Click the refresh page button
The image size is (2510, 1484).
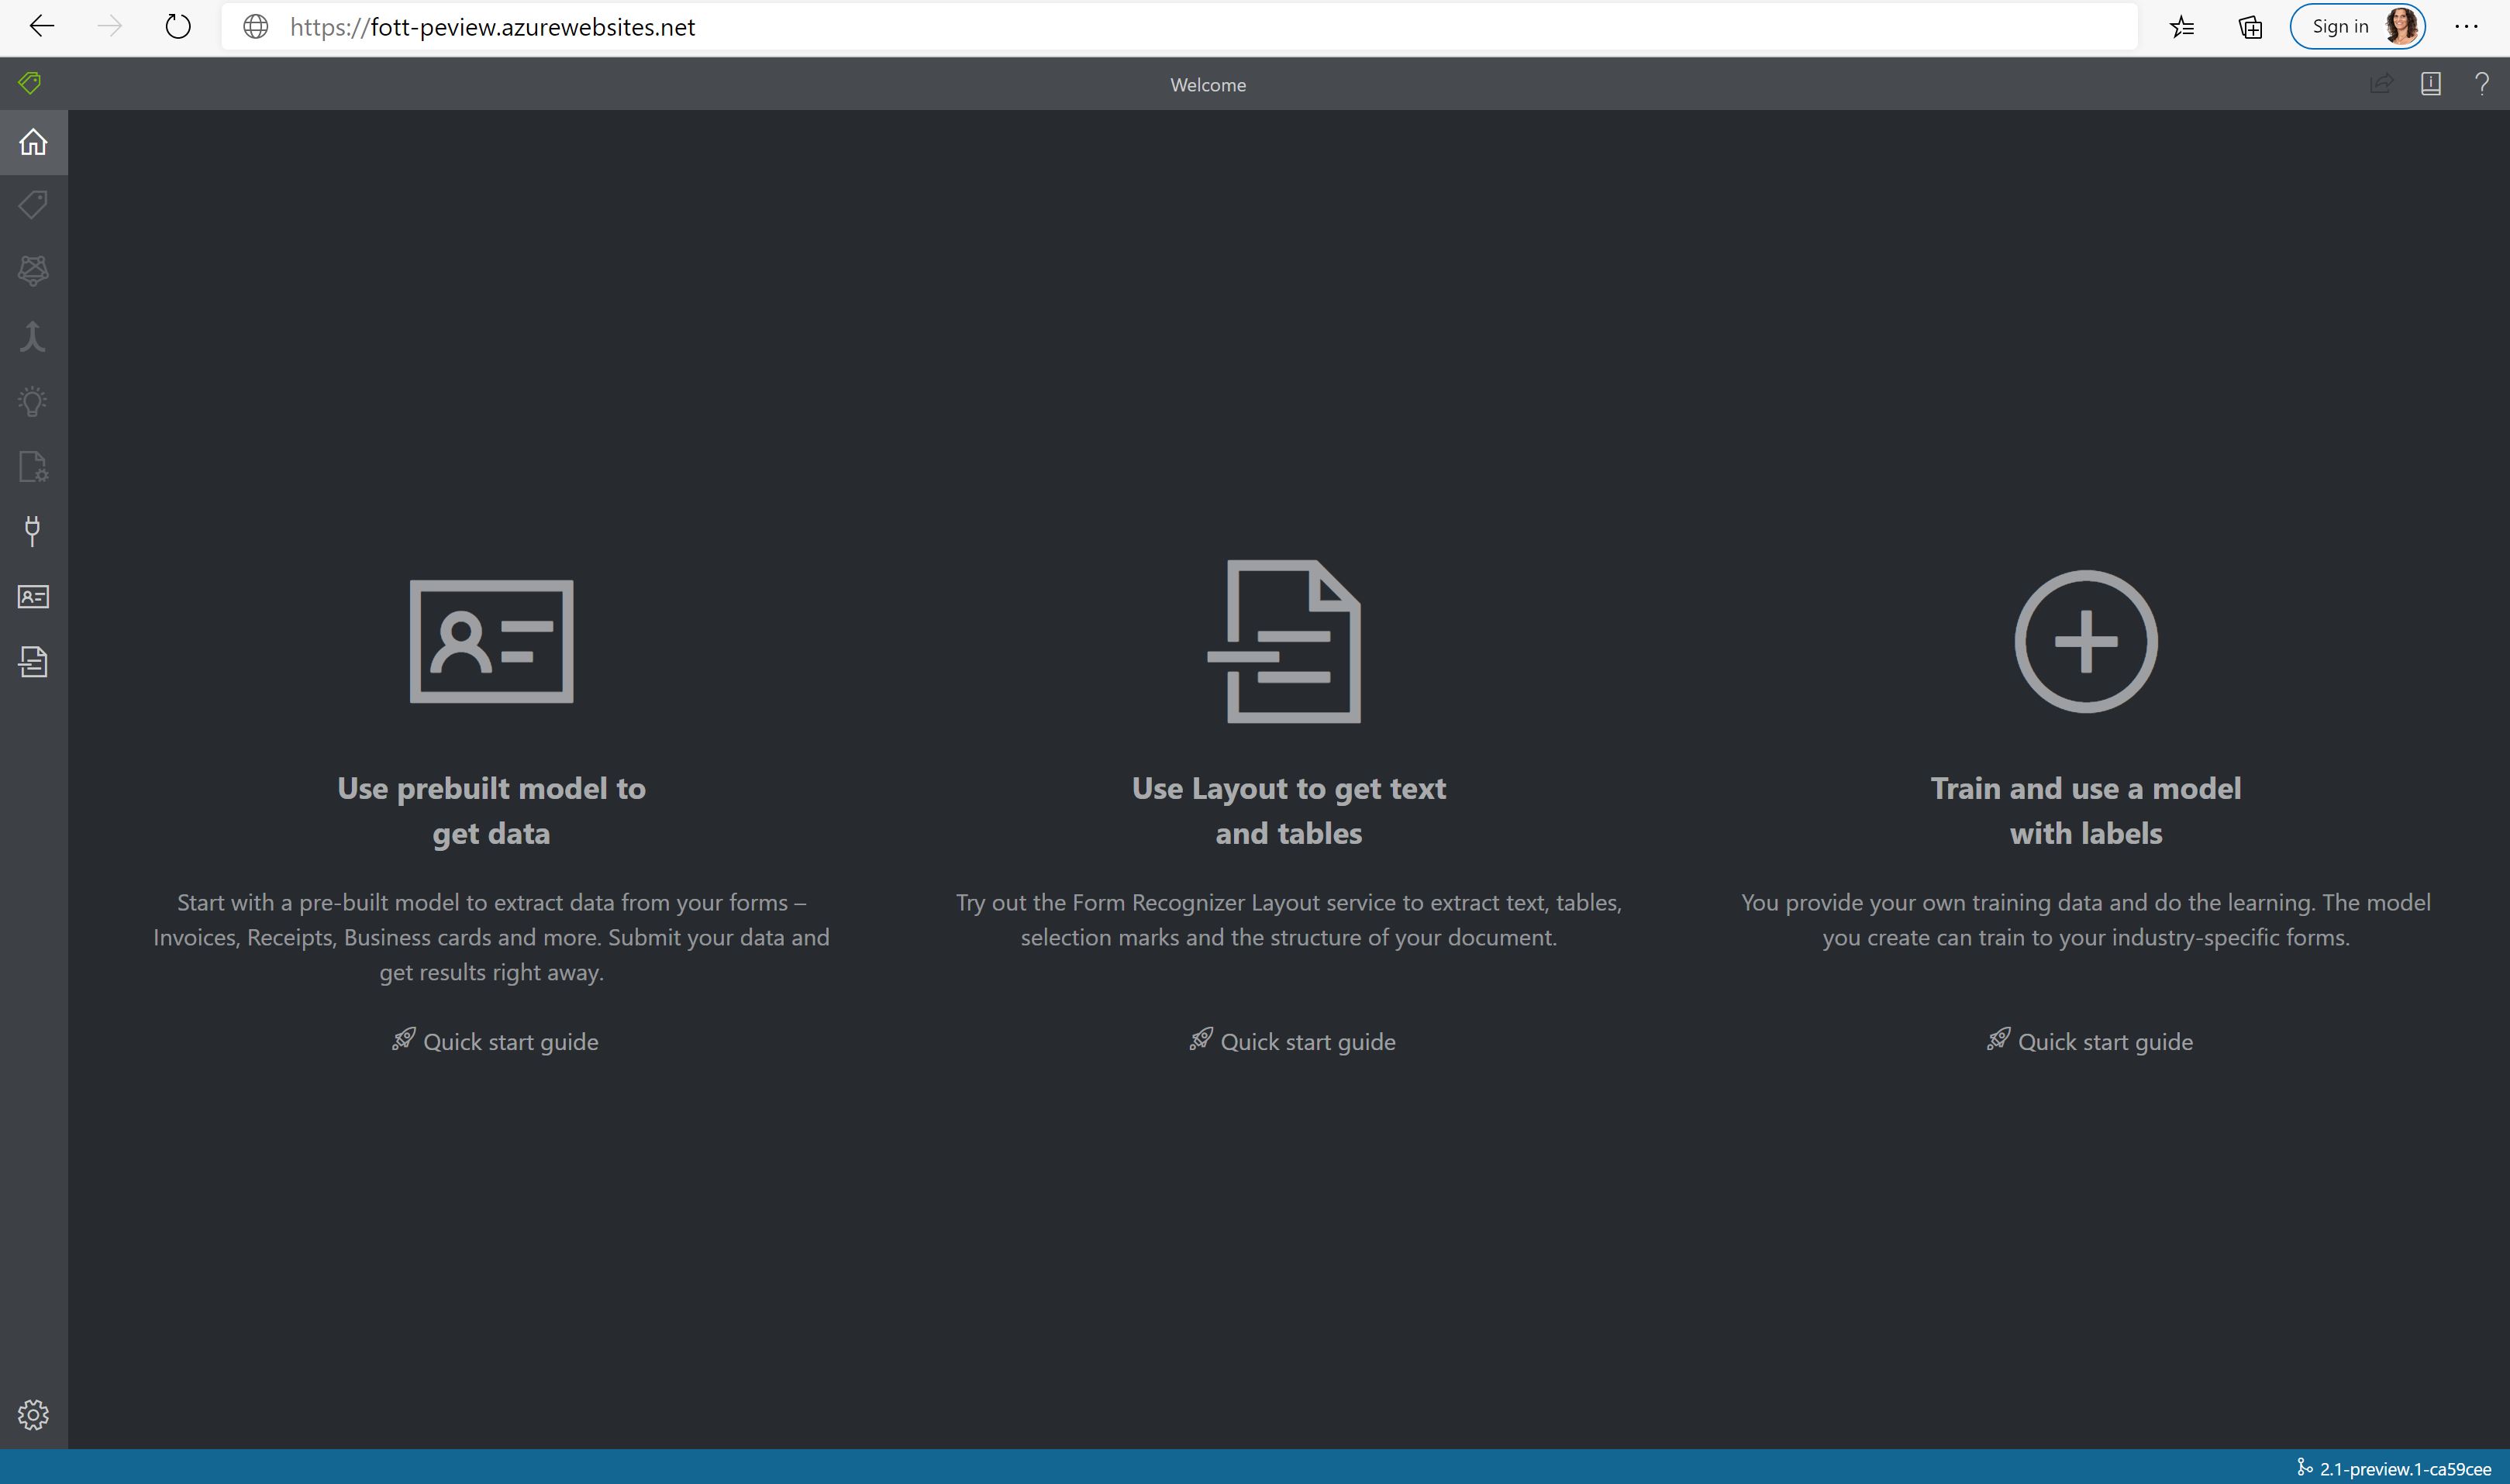pos(178,26)
